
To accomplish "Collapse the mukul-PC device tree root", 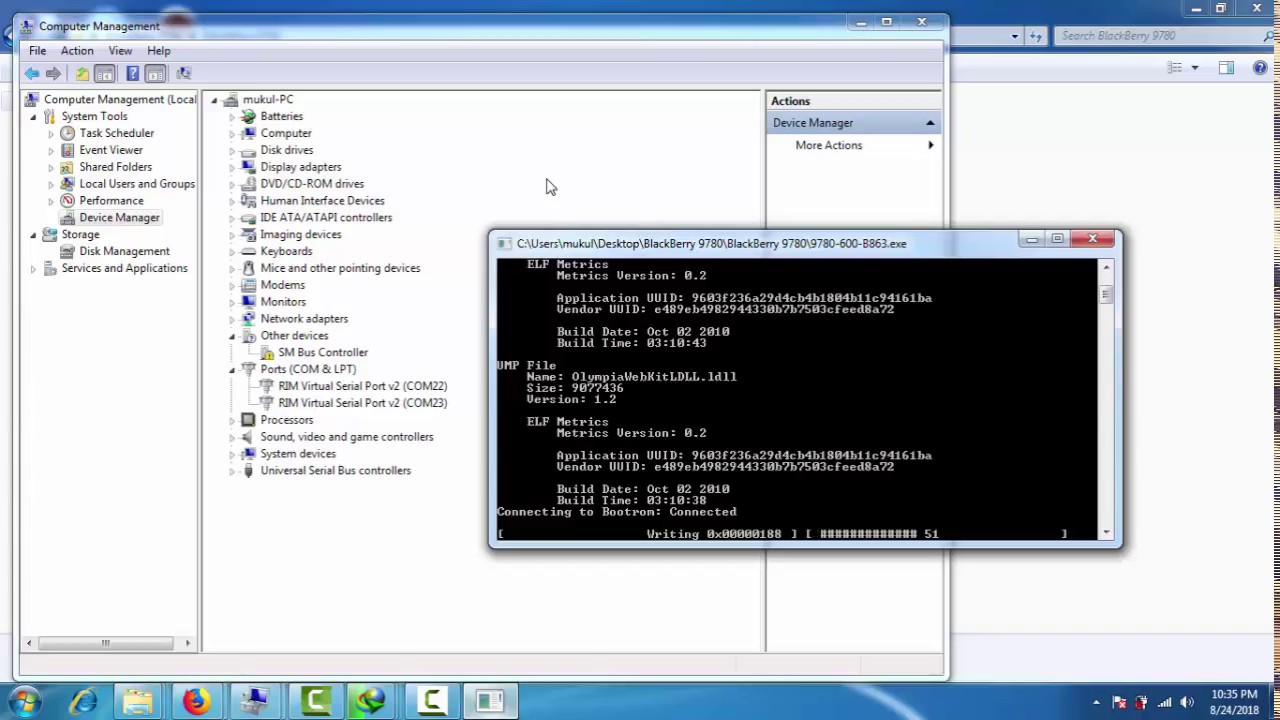I will coord(214,100).
